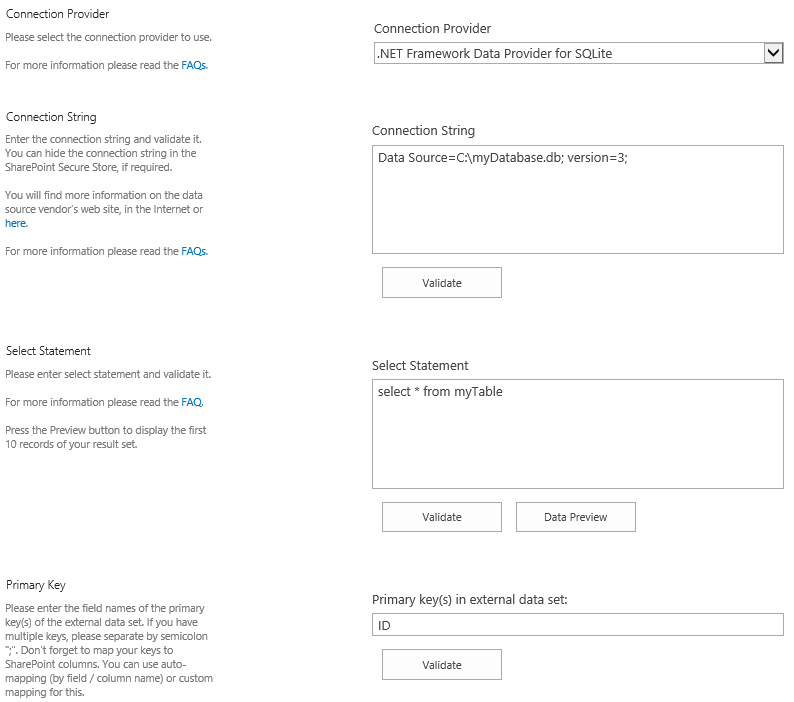
Task: Click the Primary Key heading in left column
Action: click(36, 585)
